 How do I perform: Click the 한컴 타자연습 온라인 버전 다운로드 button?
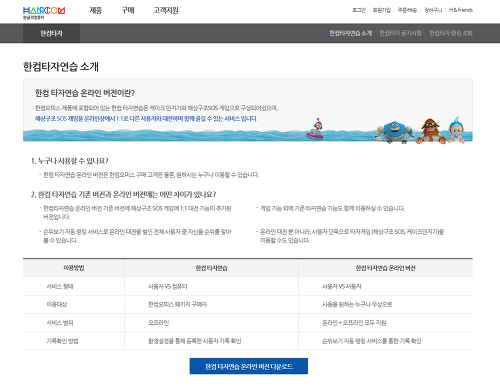click(249, 366)
